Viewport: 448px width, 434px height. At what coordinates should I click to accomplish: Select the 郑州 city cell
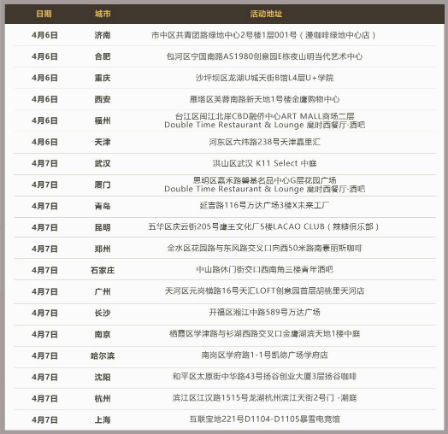(102, 249)
